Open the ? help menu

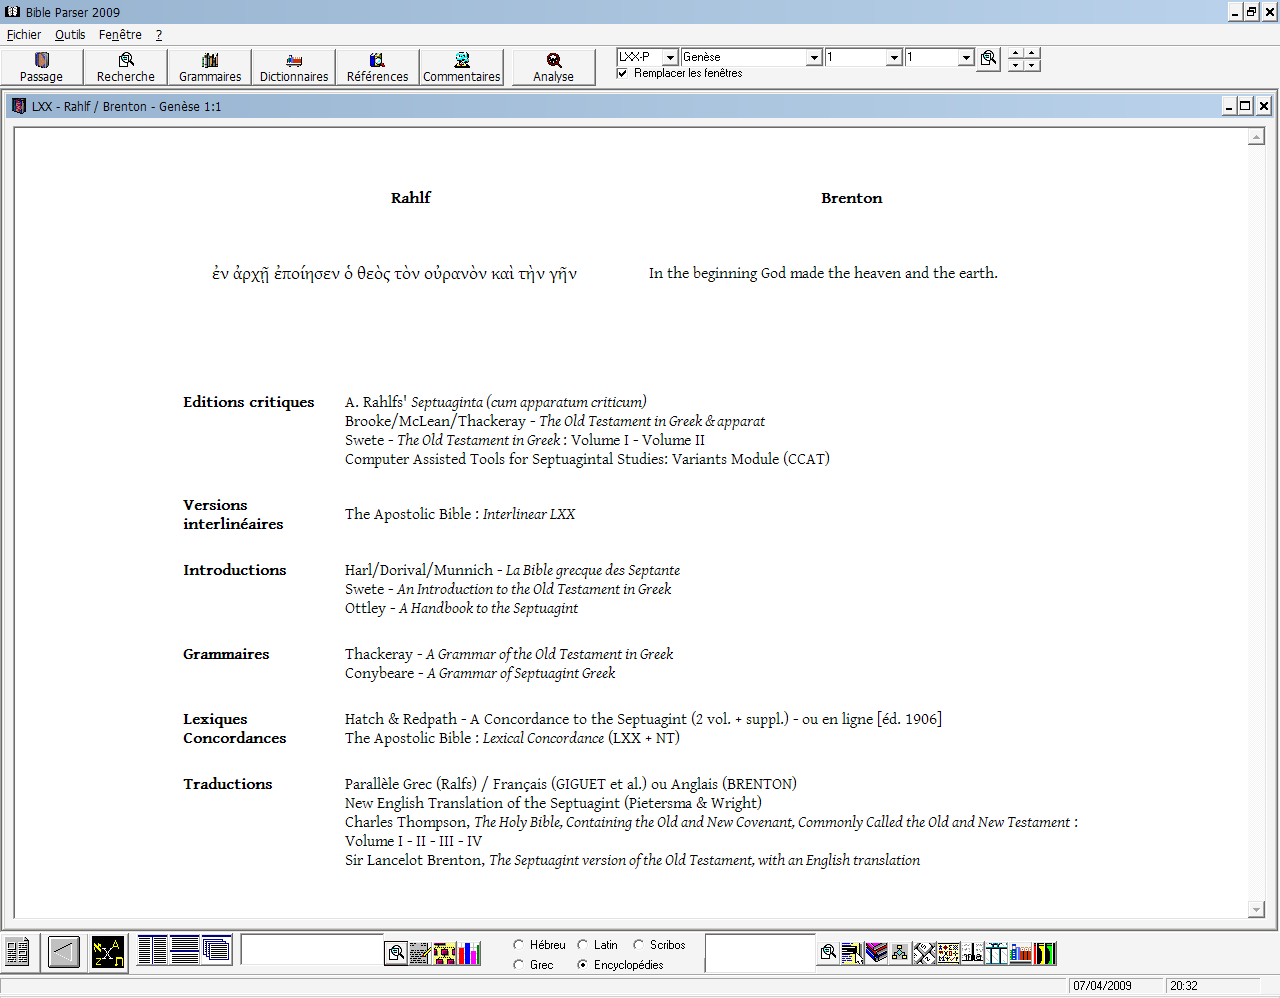coord(159,35)
